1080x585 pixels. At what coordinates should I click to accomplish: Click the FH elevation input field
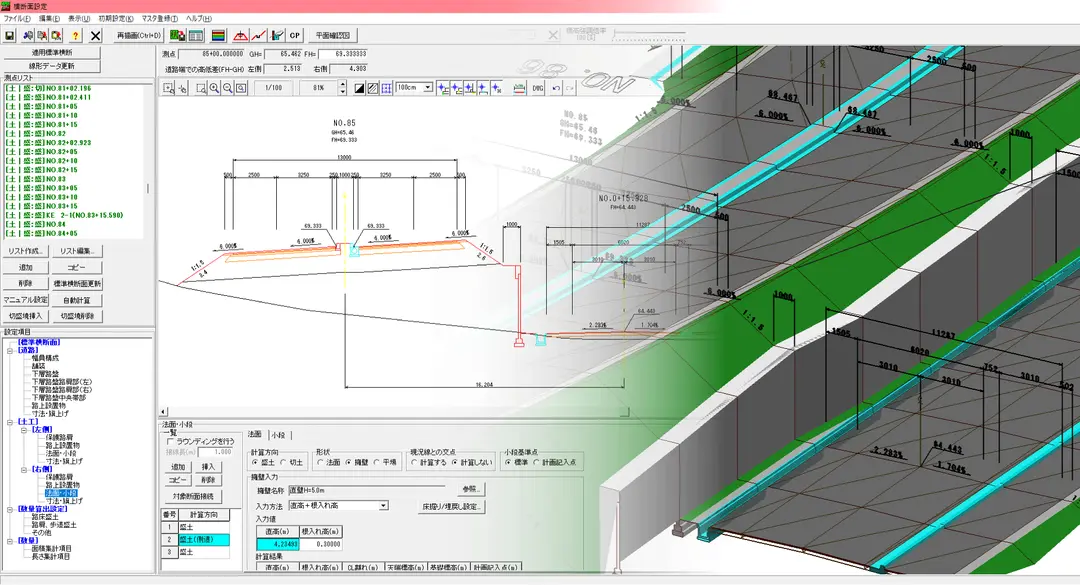coord(344,54)
